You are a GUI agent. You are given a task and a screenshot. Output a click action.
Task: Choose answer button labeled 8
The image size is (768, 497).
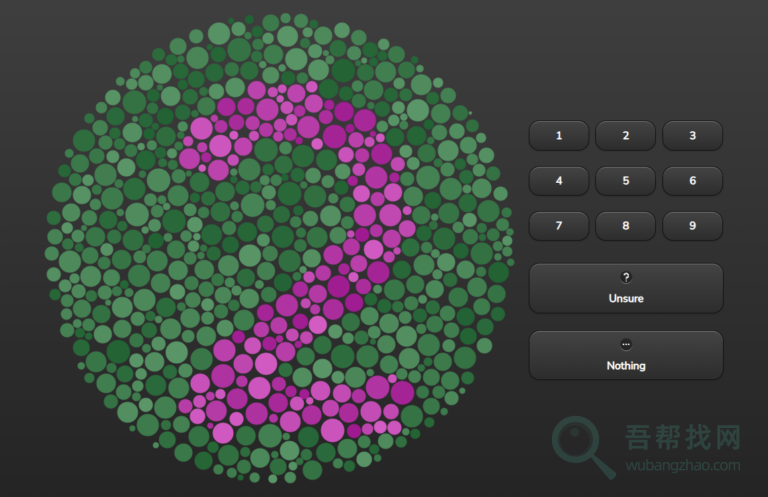(625, 226)
